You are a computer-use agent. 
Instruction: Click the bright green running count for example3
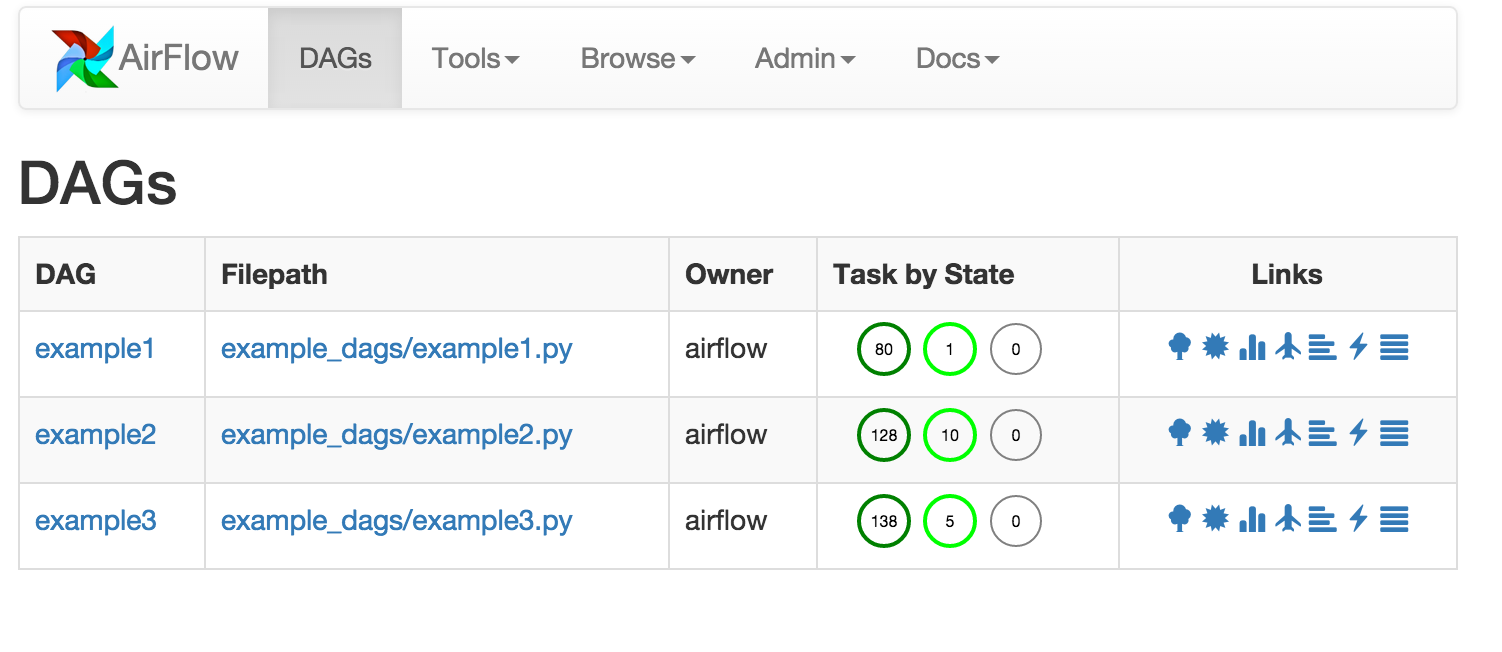pos(949,520)
